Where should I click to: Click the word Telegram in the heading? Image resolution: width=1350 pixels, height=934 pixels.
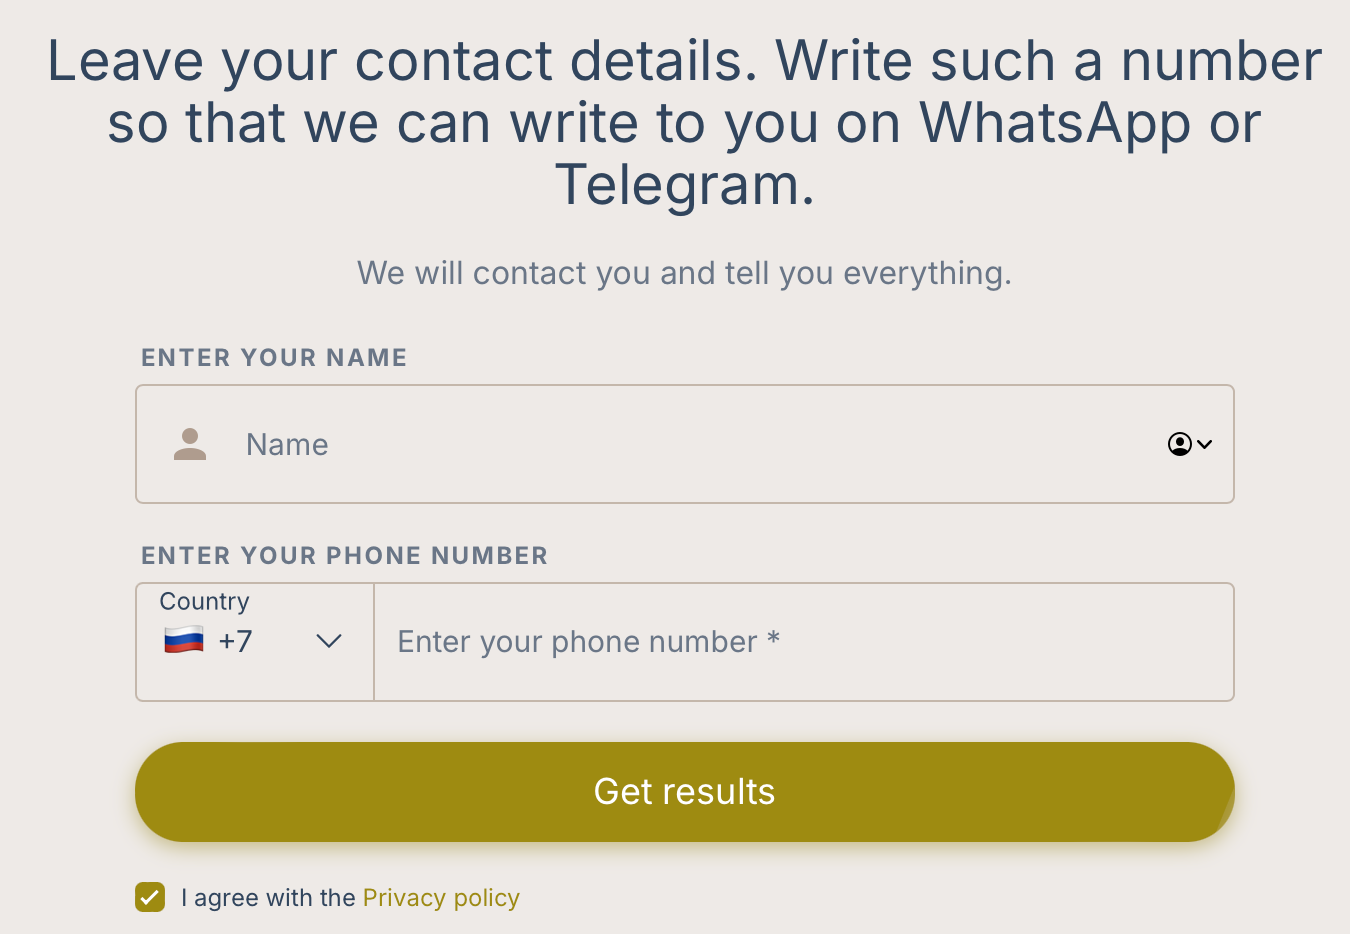coord(684,185)
